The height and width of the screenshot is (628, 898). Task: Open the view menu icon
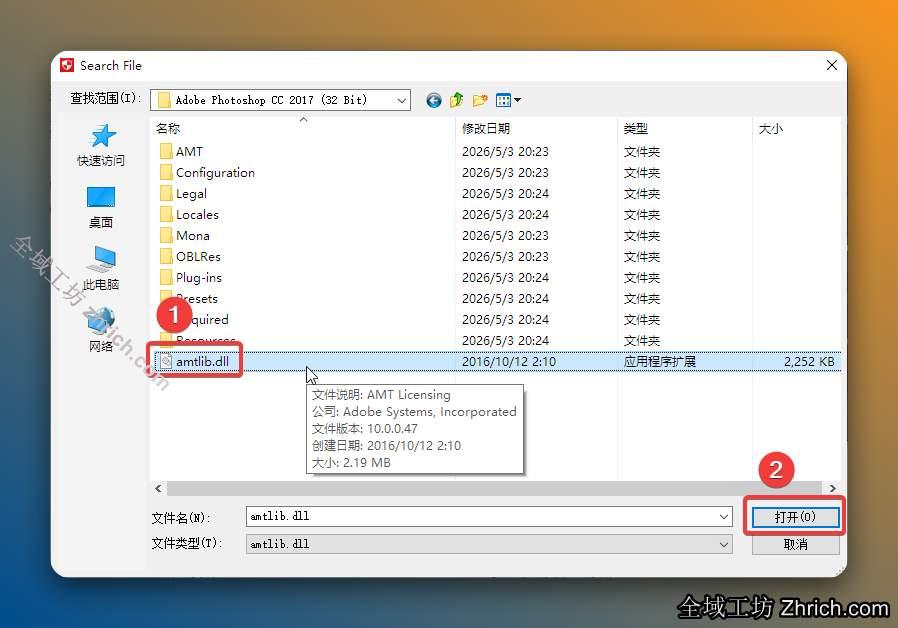[x=508, y=101]
